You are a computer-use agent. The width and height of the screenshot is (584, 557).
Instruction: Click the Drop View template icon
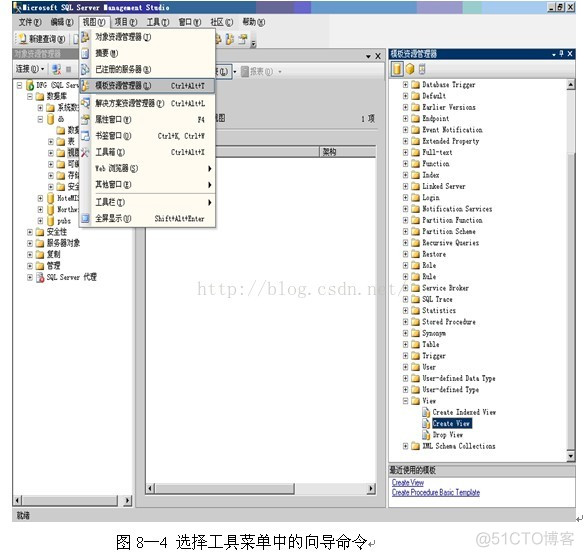[426, 435]
